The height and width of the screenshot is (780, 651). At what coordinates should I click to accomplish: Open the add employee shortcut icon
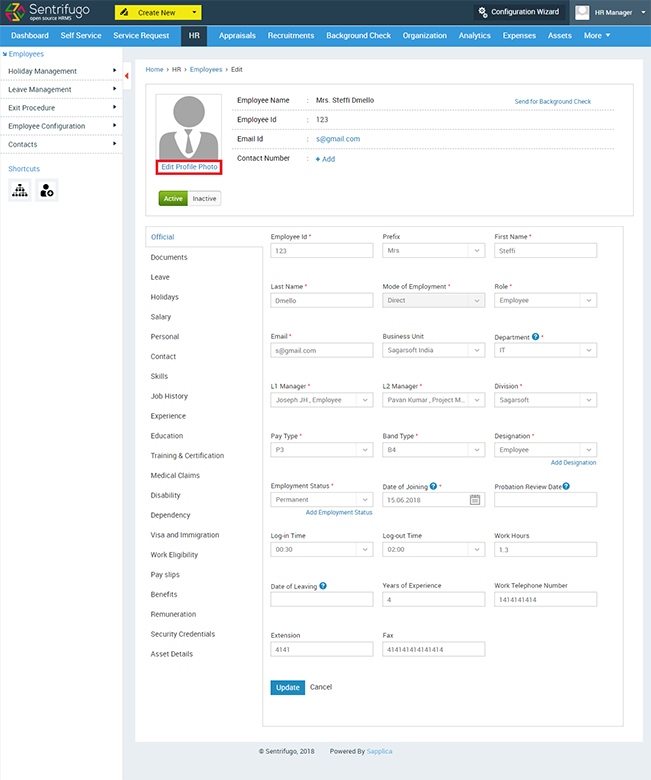coord(47,190)
